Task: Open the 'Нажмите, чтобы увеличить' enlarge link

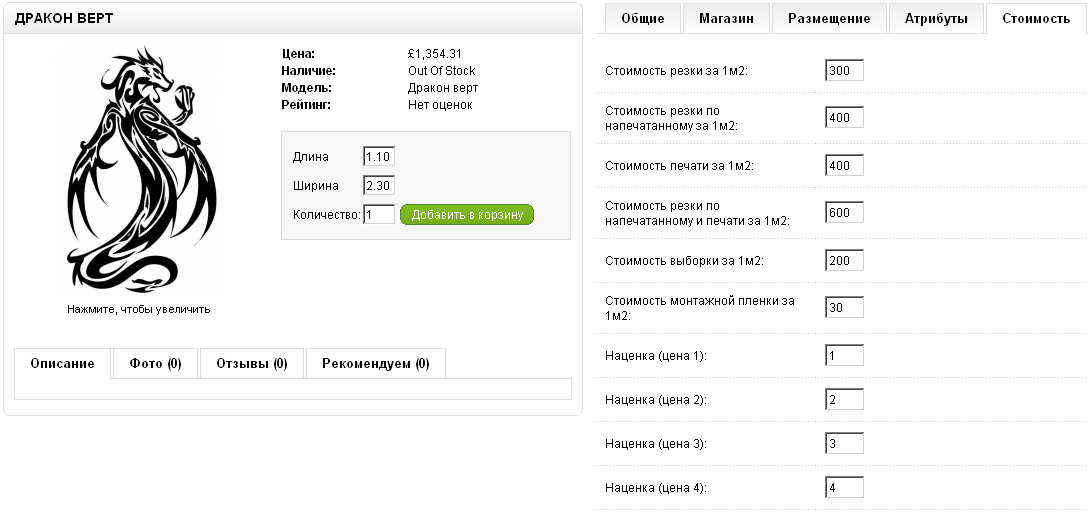Action: (139, 310)
